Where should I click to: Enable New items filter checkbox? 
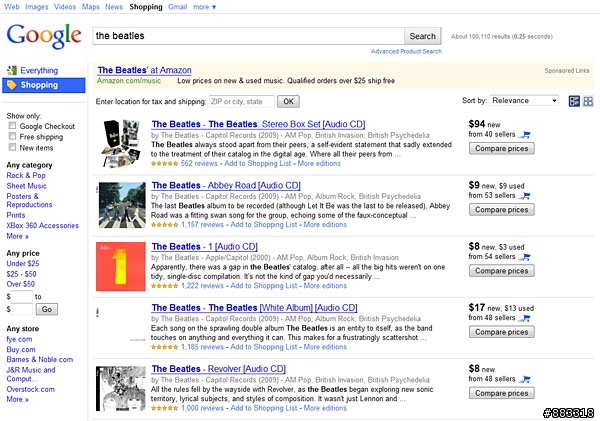[12, 147]
